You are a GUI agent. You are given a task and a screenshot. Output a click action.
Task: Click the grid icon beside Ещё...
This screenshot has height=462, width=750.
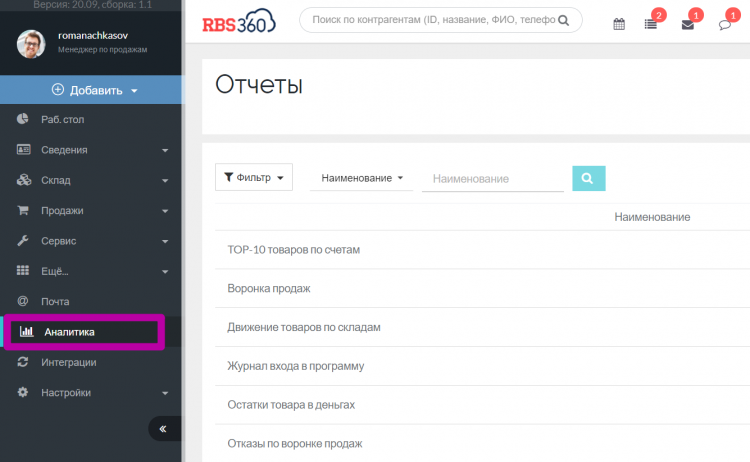23,270
